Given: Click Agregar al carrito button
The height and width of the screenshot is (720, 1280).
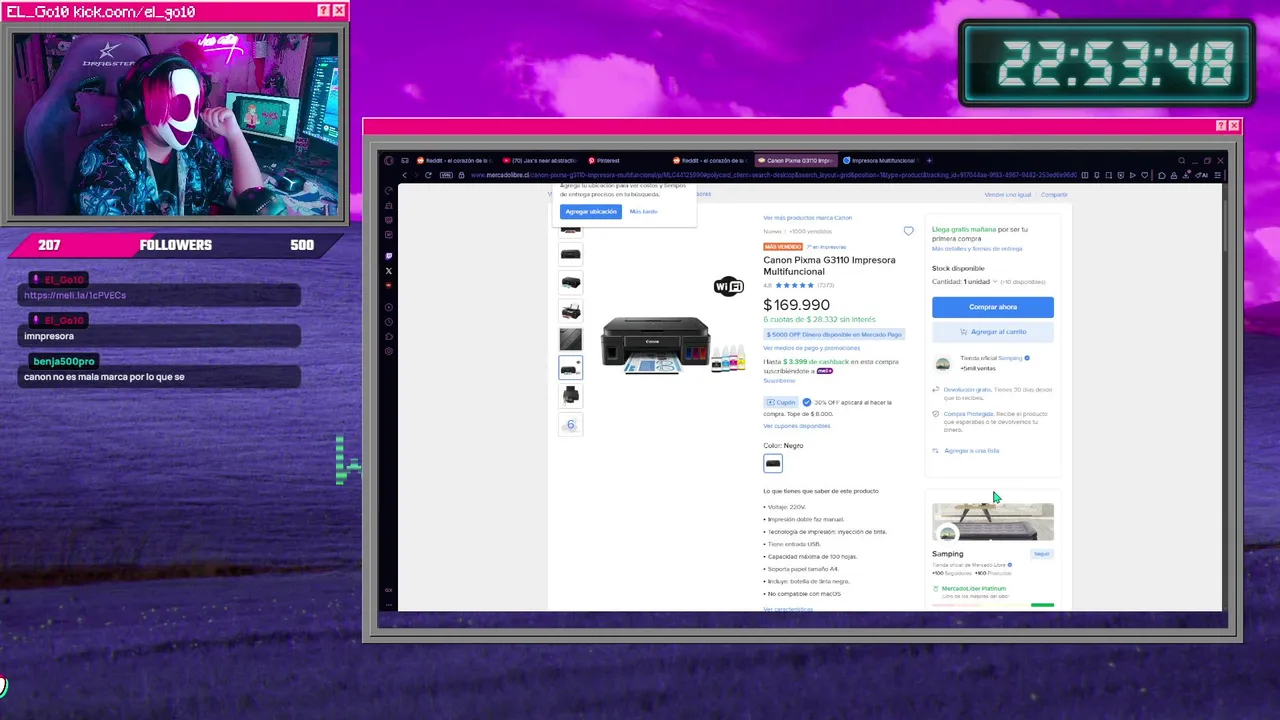Looking at the screenshot, I should tap(992, 331).
